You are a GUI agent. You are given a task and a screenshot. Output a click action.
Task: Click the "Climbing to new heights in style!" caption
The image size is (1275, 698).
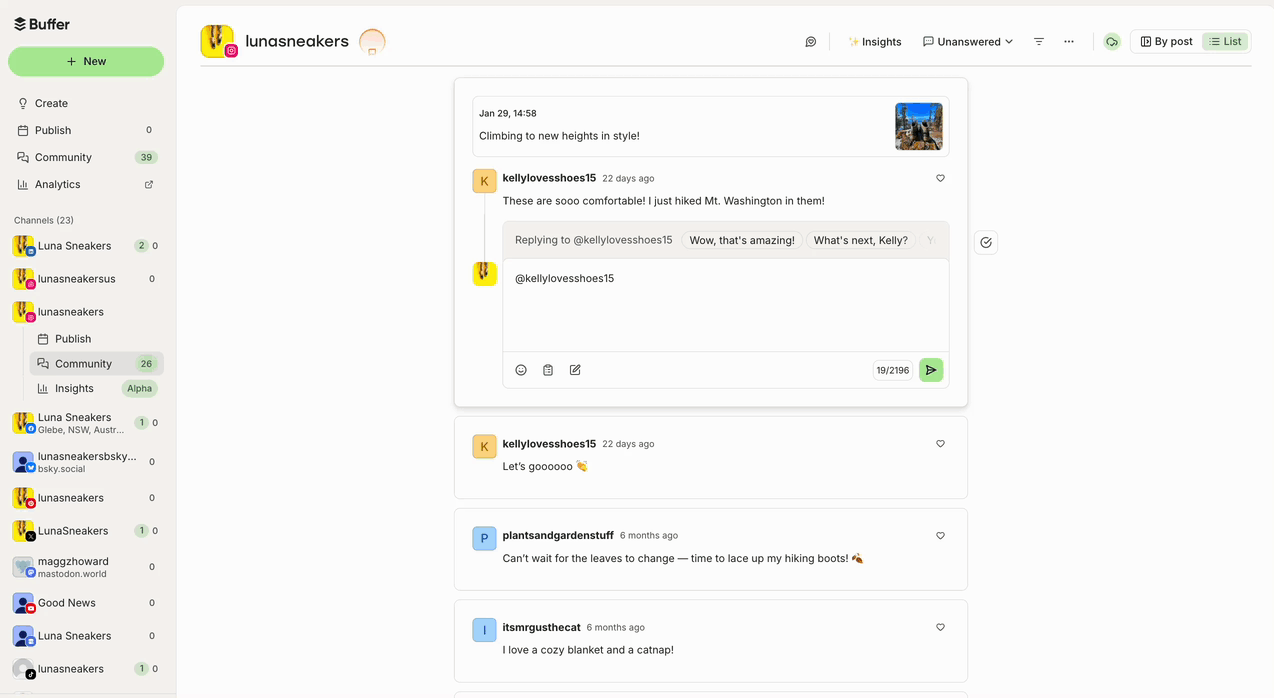coord(559,136)
